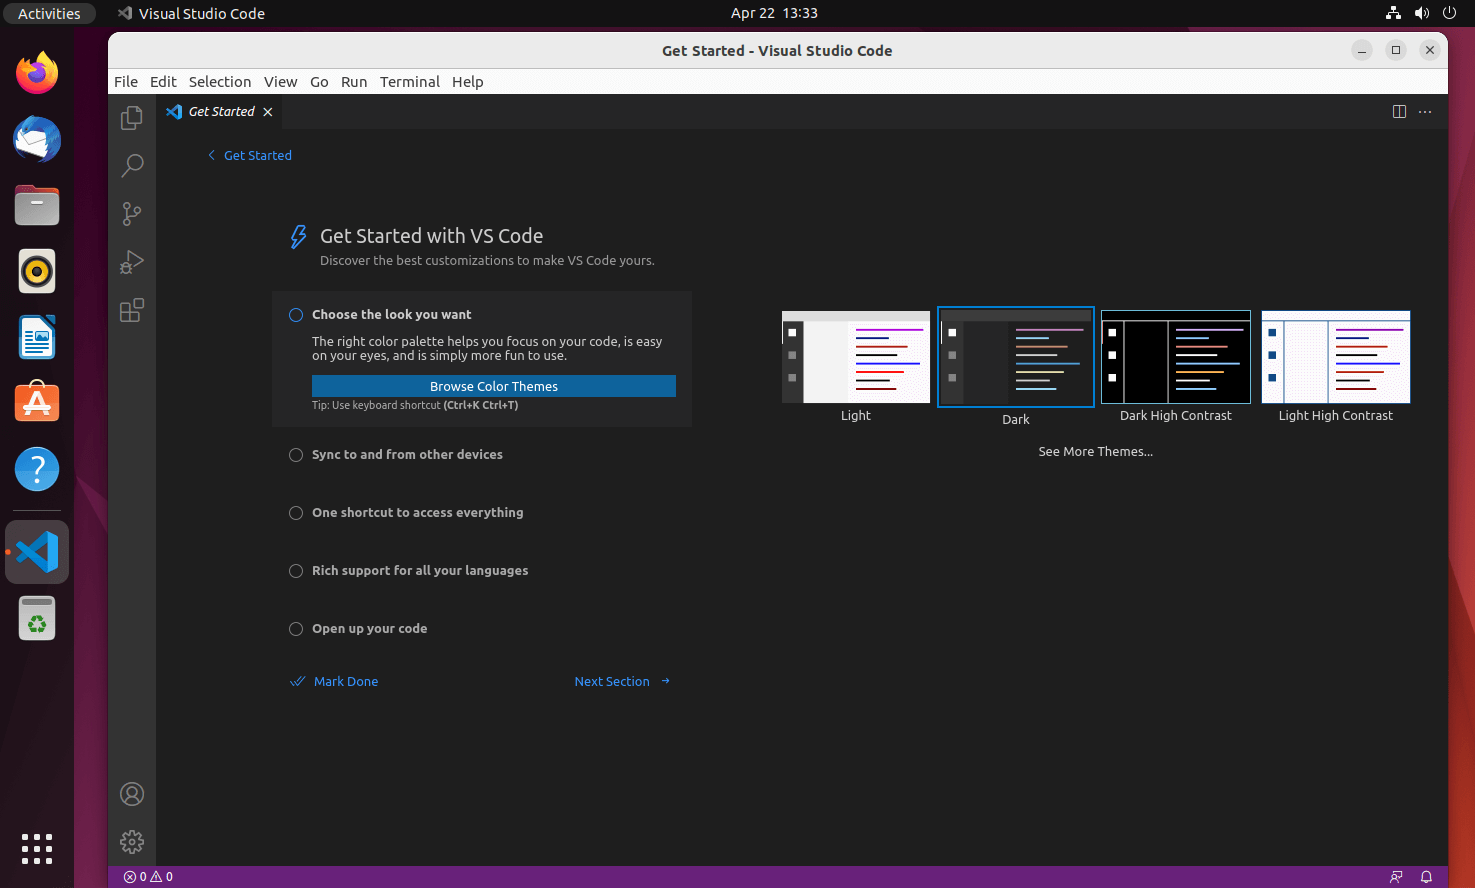Check errors and warnings in the status bar
1475x888 pixels.
147,876
